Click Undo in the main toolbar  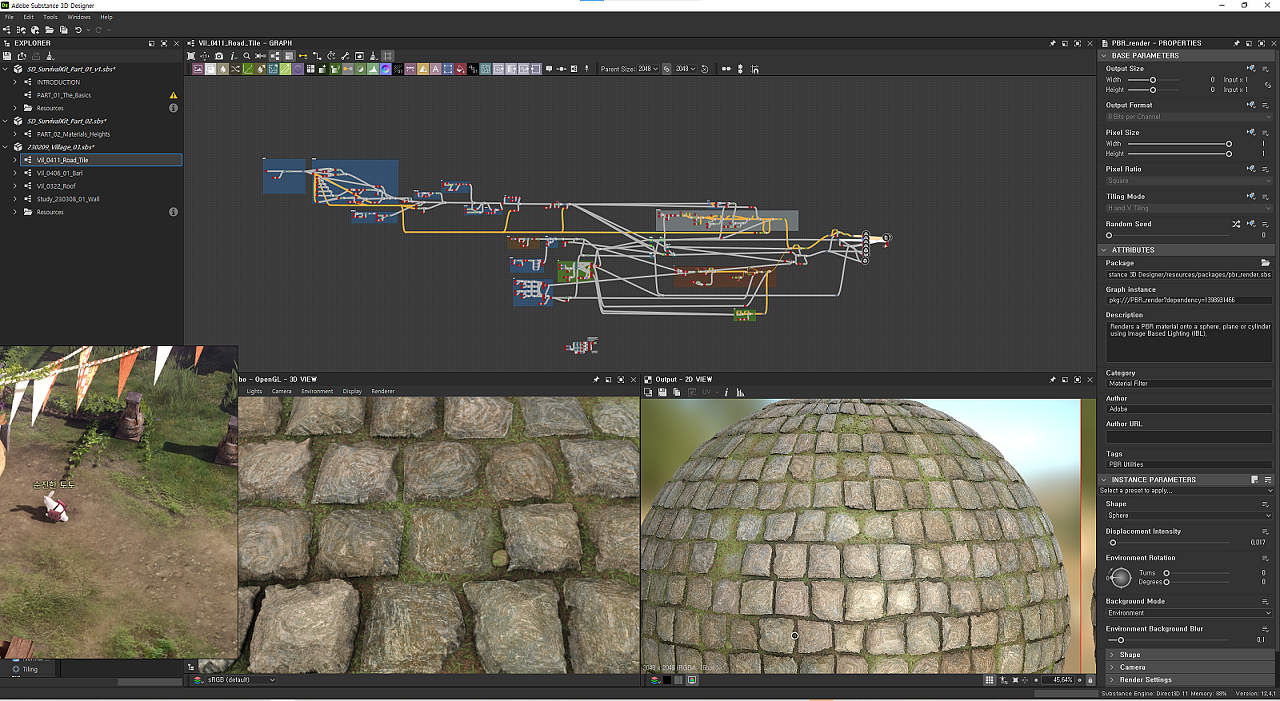coord(78,30)
